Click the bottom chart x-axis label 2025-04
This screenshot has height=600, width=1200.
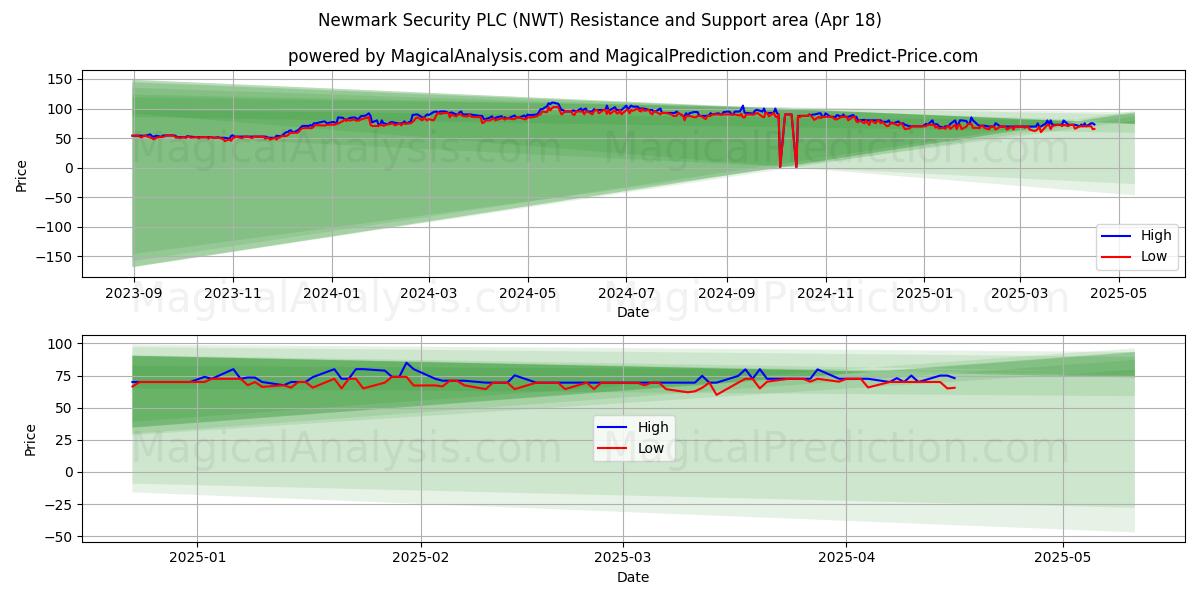click(847, 558)
